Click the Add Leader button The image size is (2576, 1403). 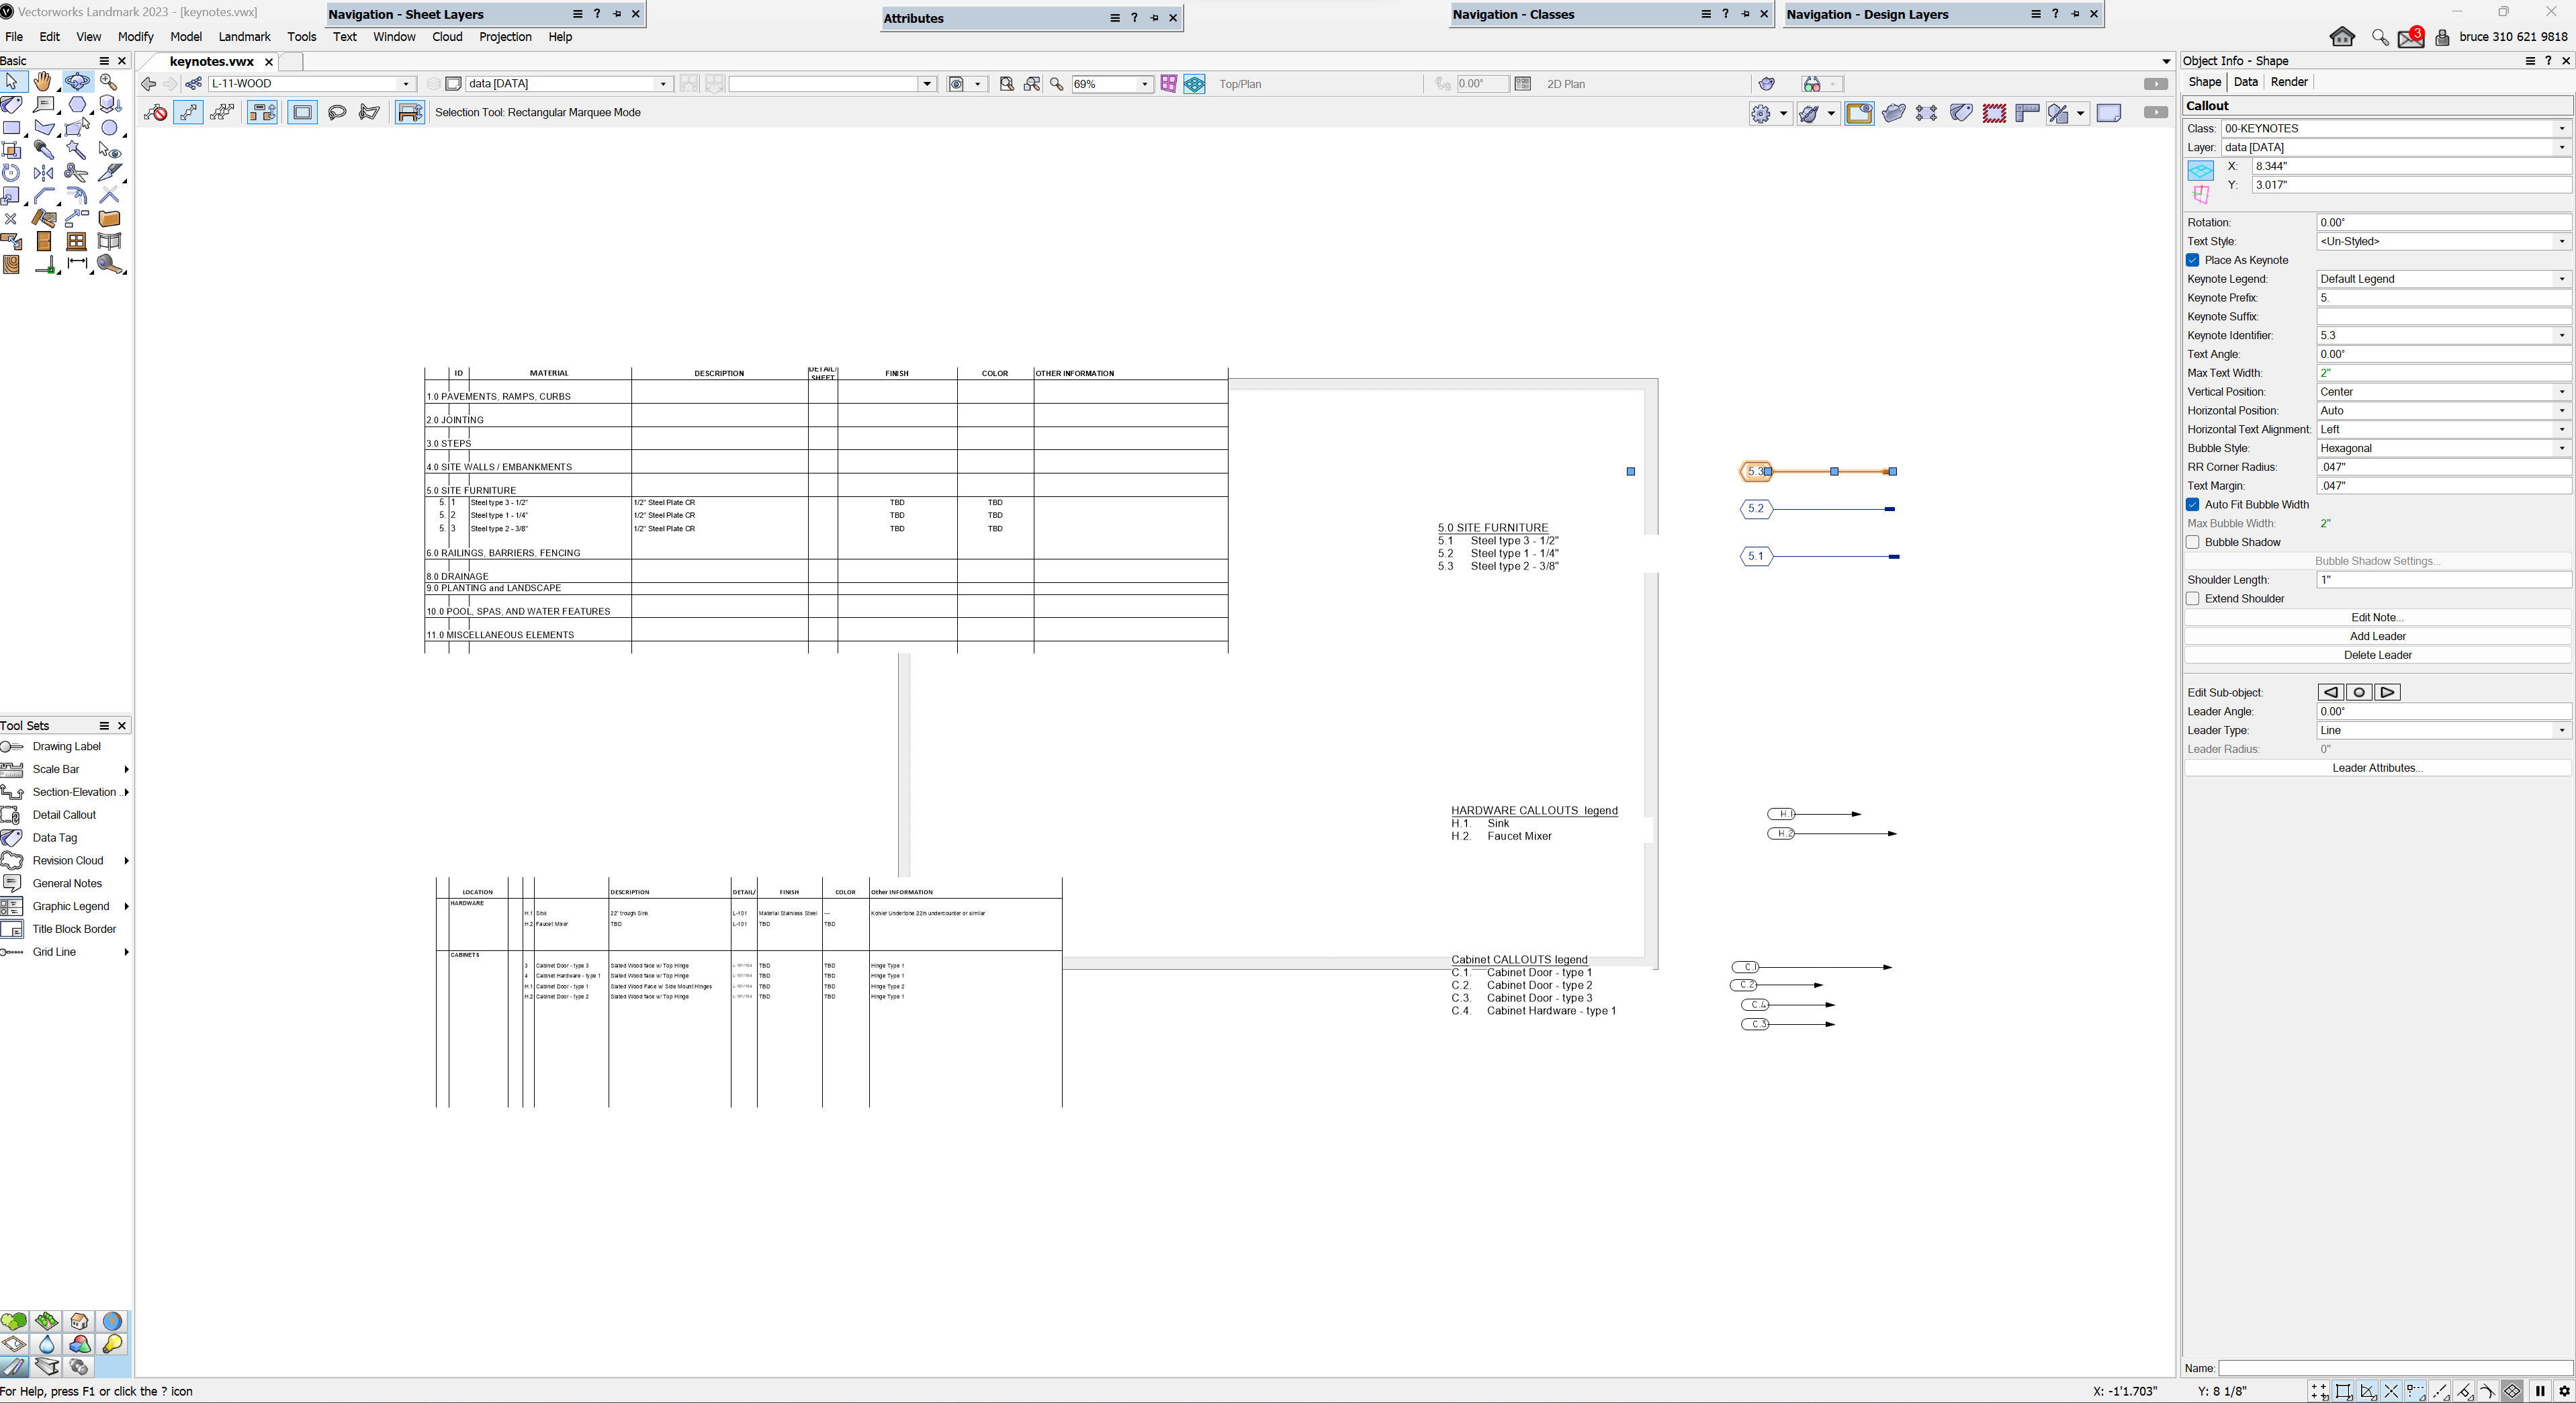click(2376, 636)
